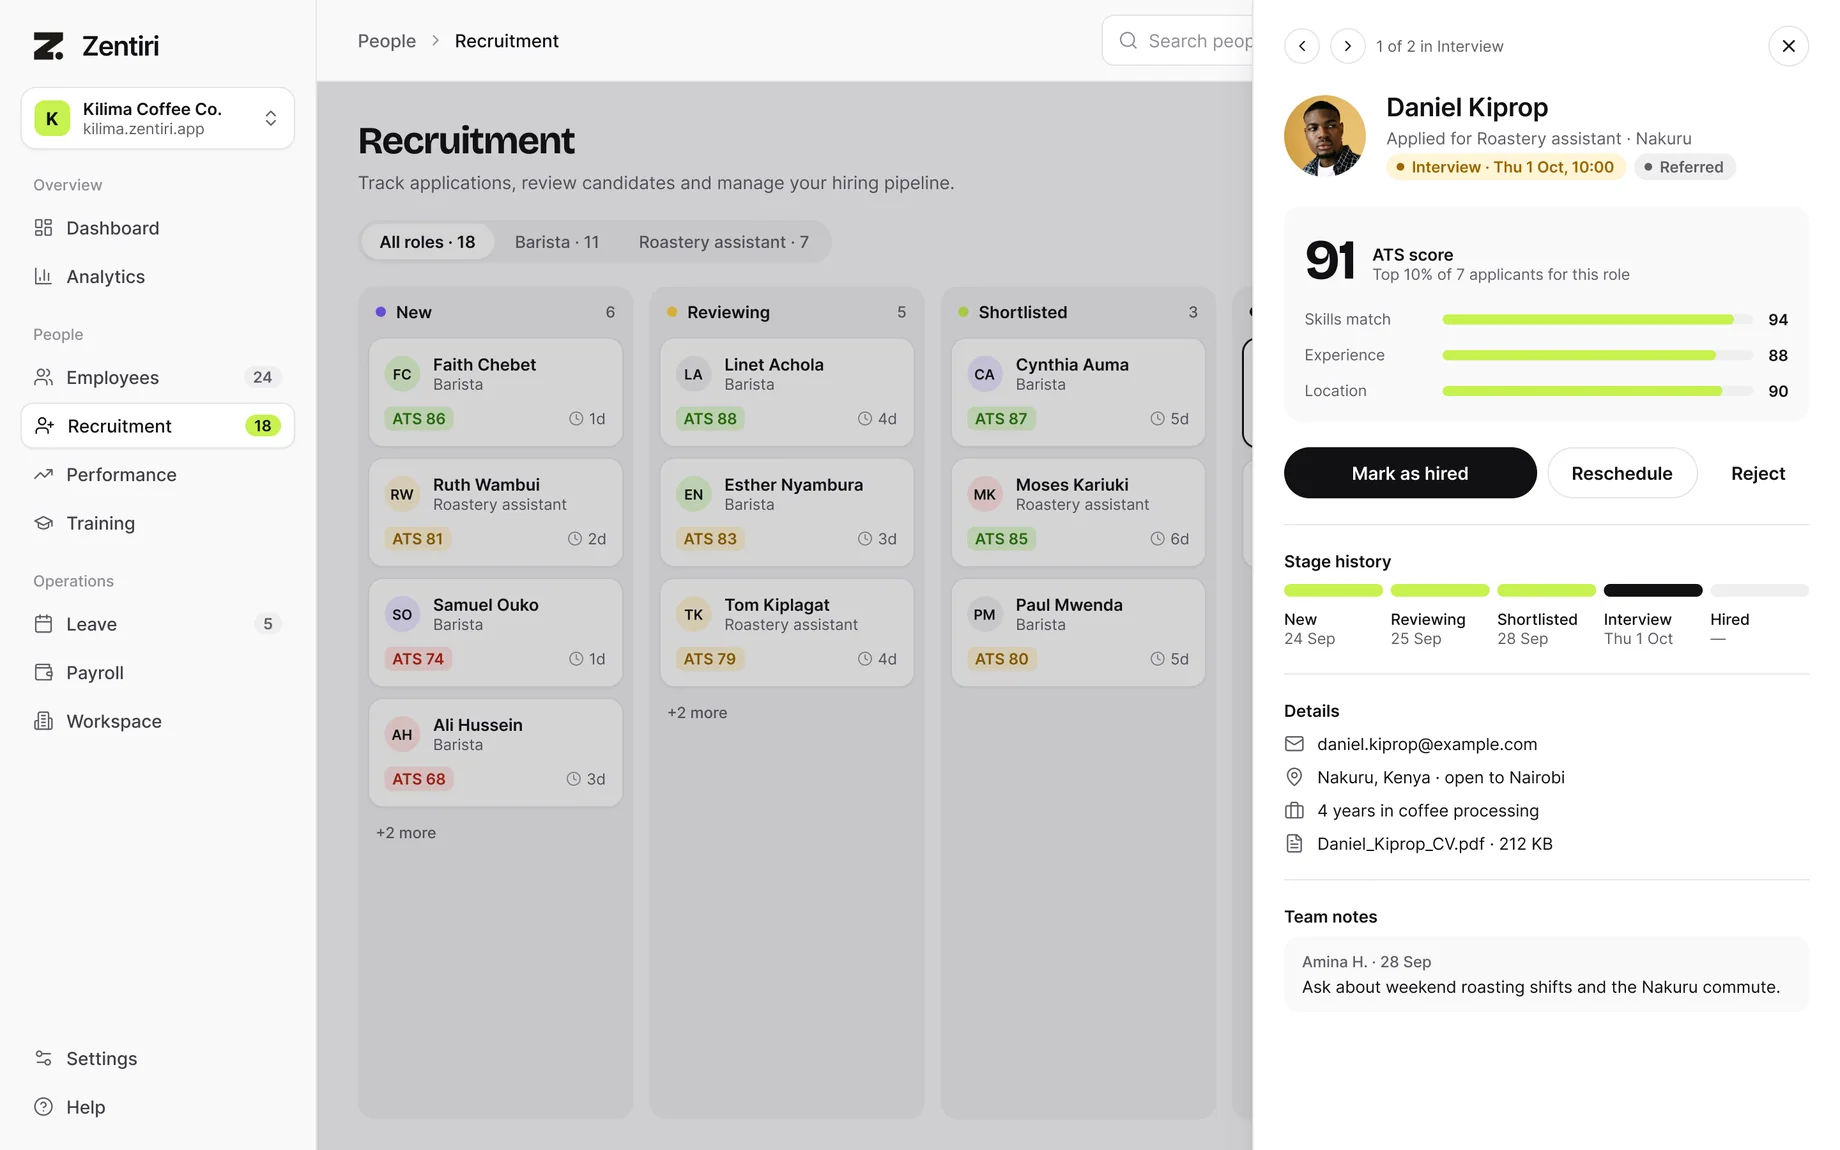Expand the Kilima Coffee Co. workspace switcher
This screenshot has height=1150, width=1840.
[x=157, y=118]
